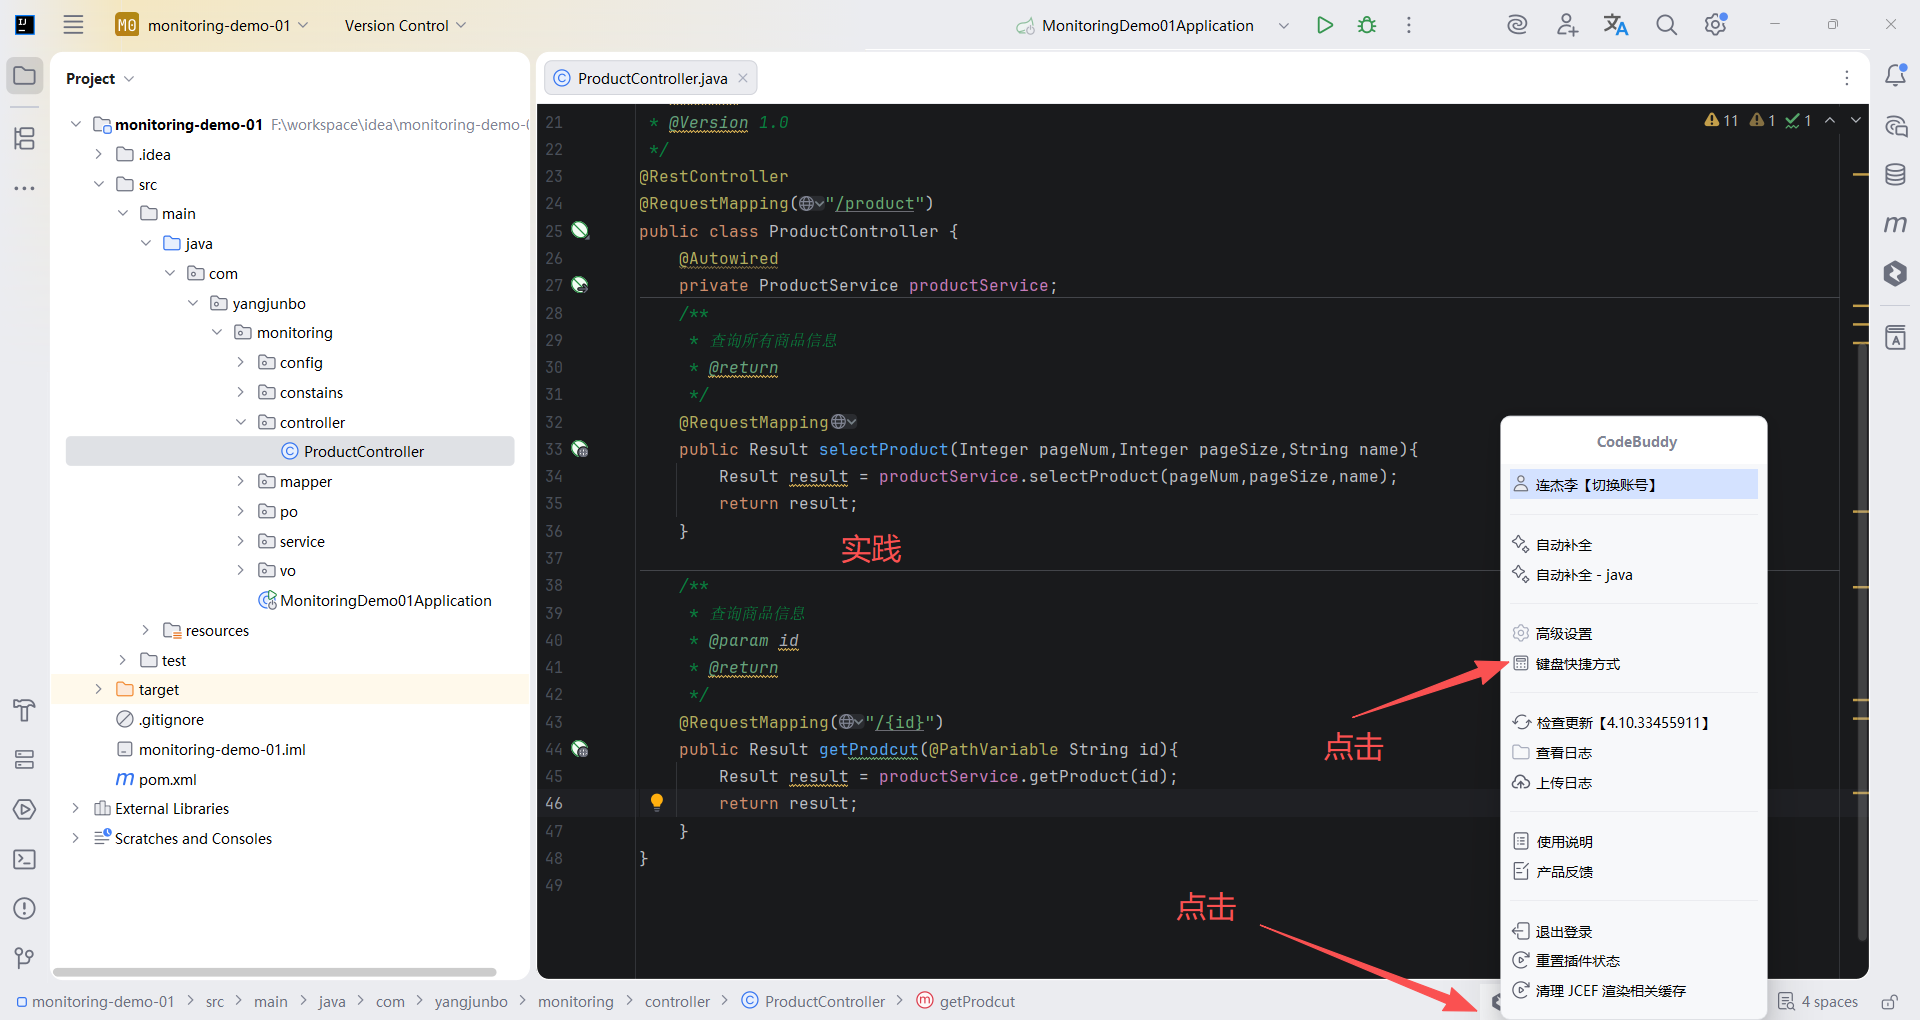
Task: Expand the config package
Action: pyautogui.click(x=240, y=362)
